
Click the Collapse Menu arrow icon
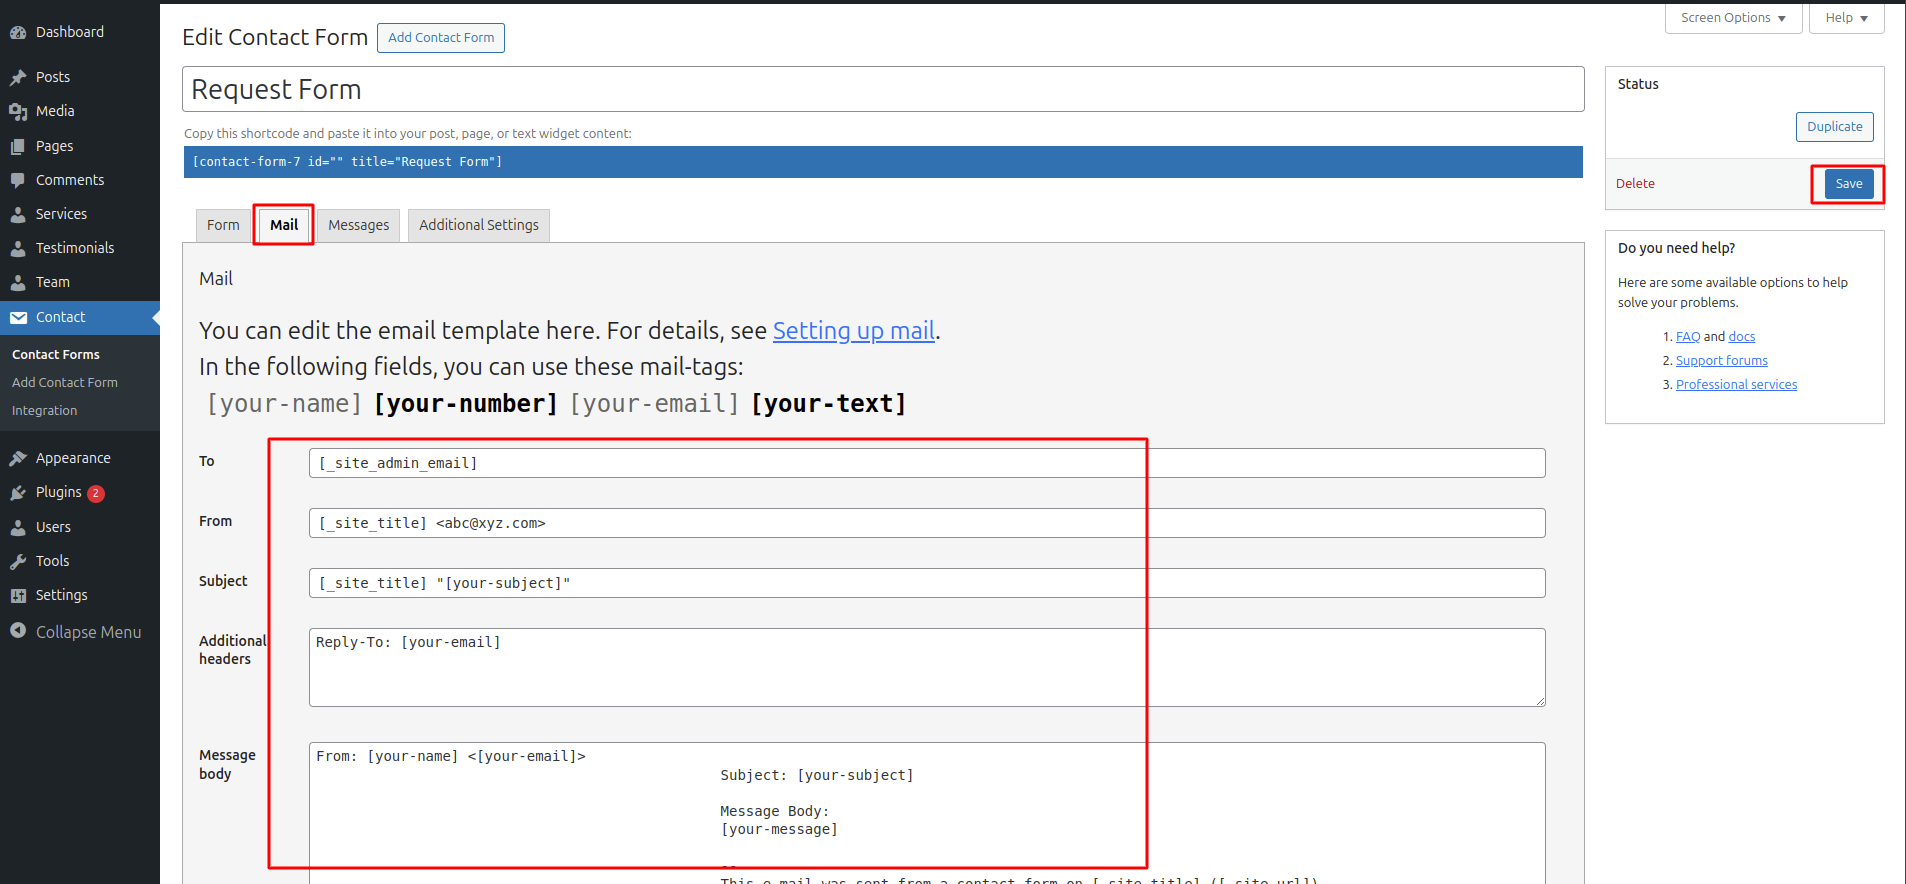pyautogui.click(x=18, y=630)
